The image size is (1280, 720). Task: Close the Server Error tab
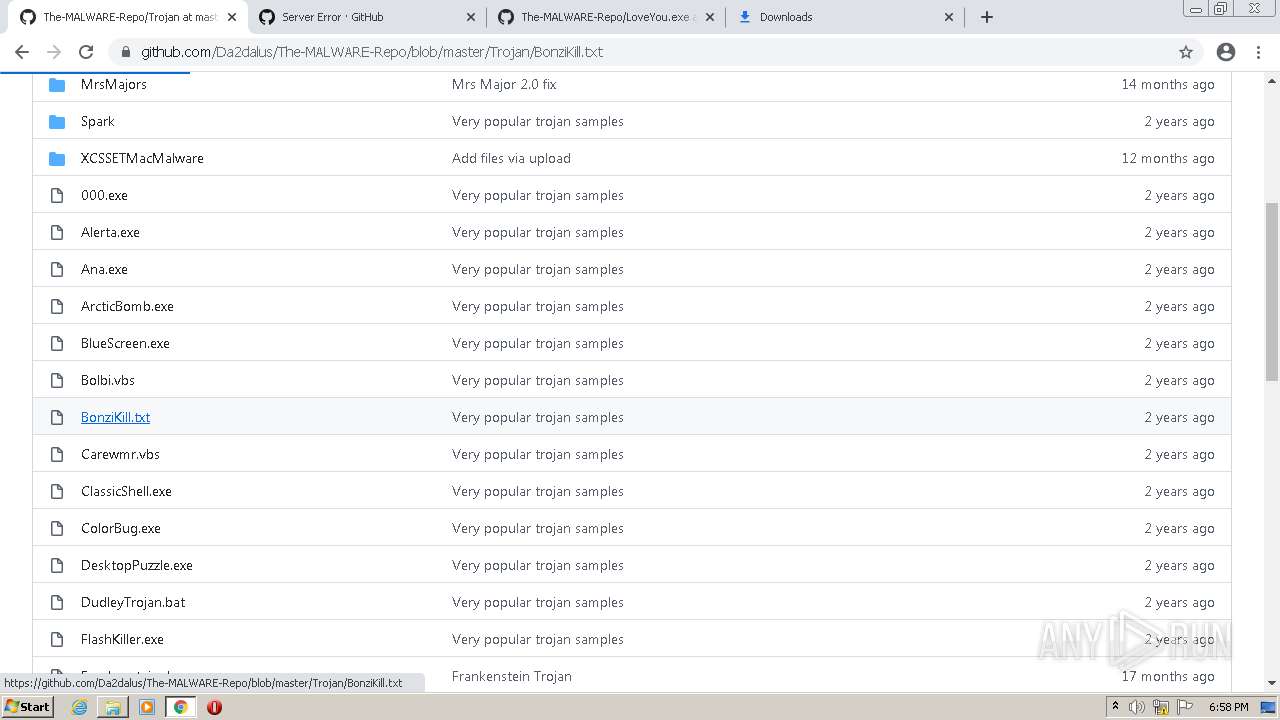[x=471, y=17]
